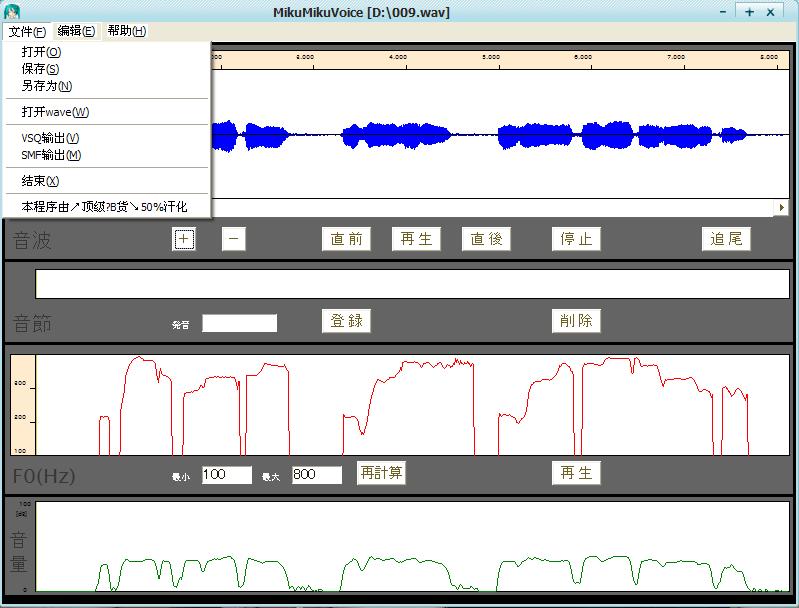Play the waveform with 再生 button
Image resolution: width=799 pixels, height=608 pixels.
coord(416,239)
